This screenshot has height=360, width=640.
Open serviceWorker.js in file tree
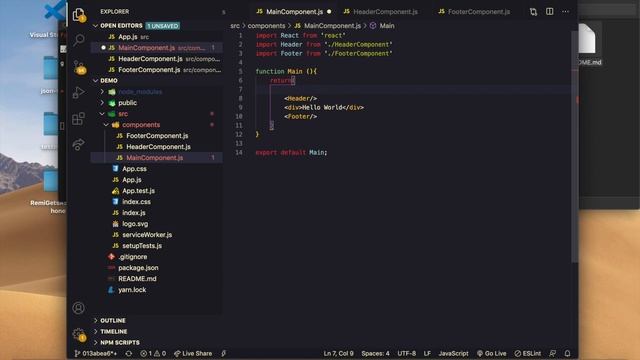click(x=147, y=235)
